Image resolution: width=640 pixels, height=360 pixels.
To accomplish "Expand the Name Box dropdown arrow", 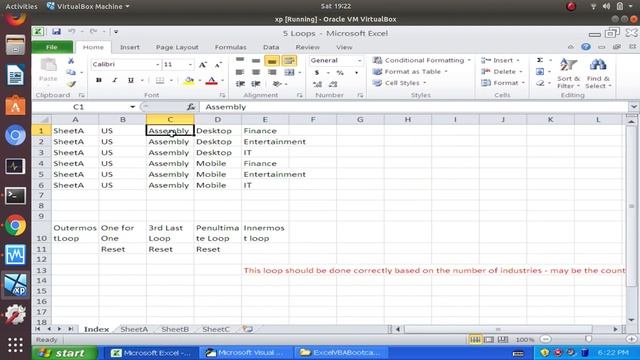I will (133, 107).
